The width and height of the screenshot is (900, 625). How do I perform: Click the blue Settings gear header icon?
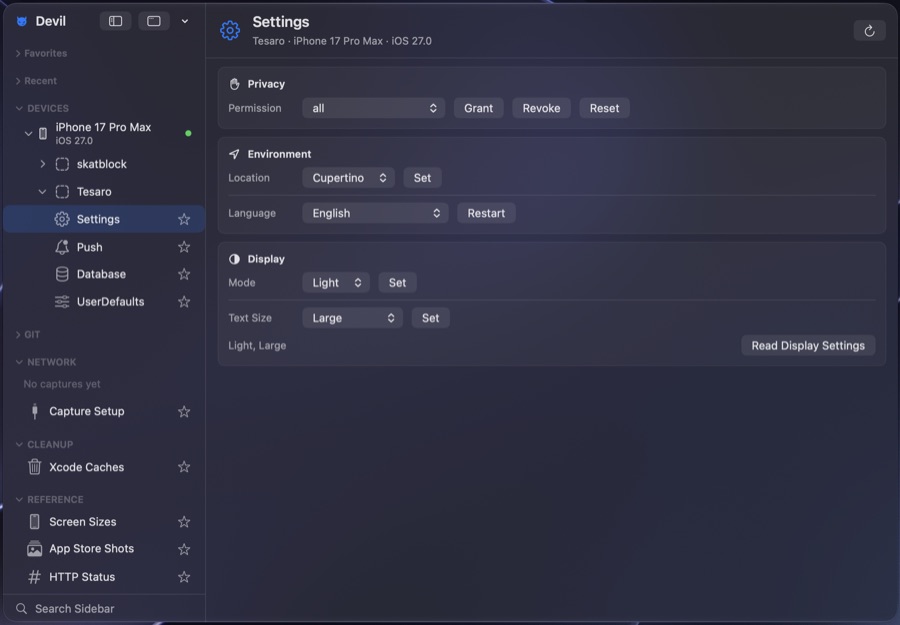(x=230, y=30)
